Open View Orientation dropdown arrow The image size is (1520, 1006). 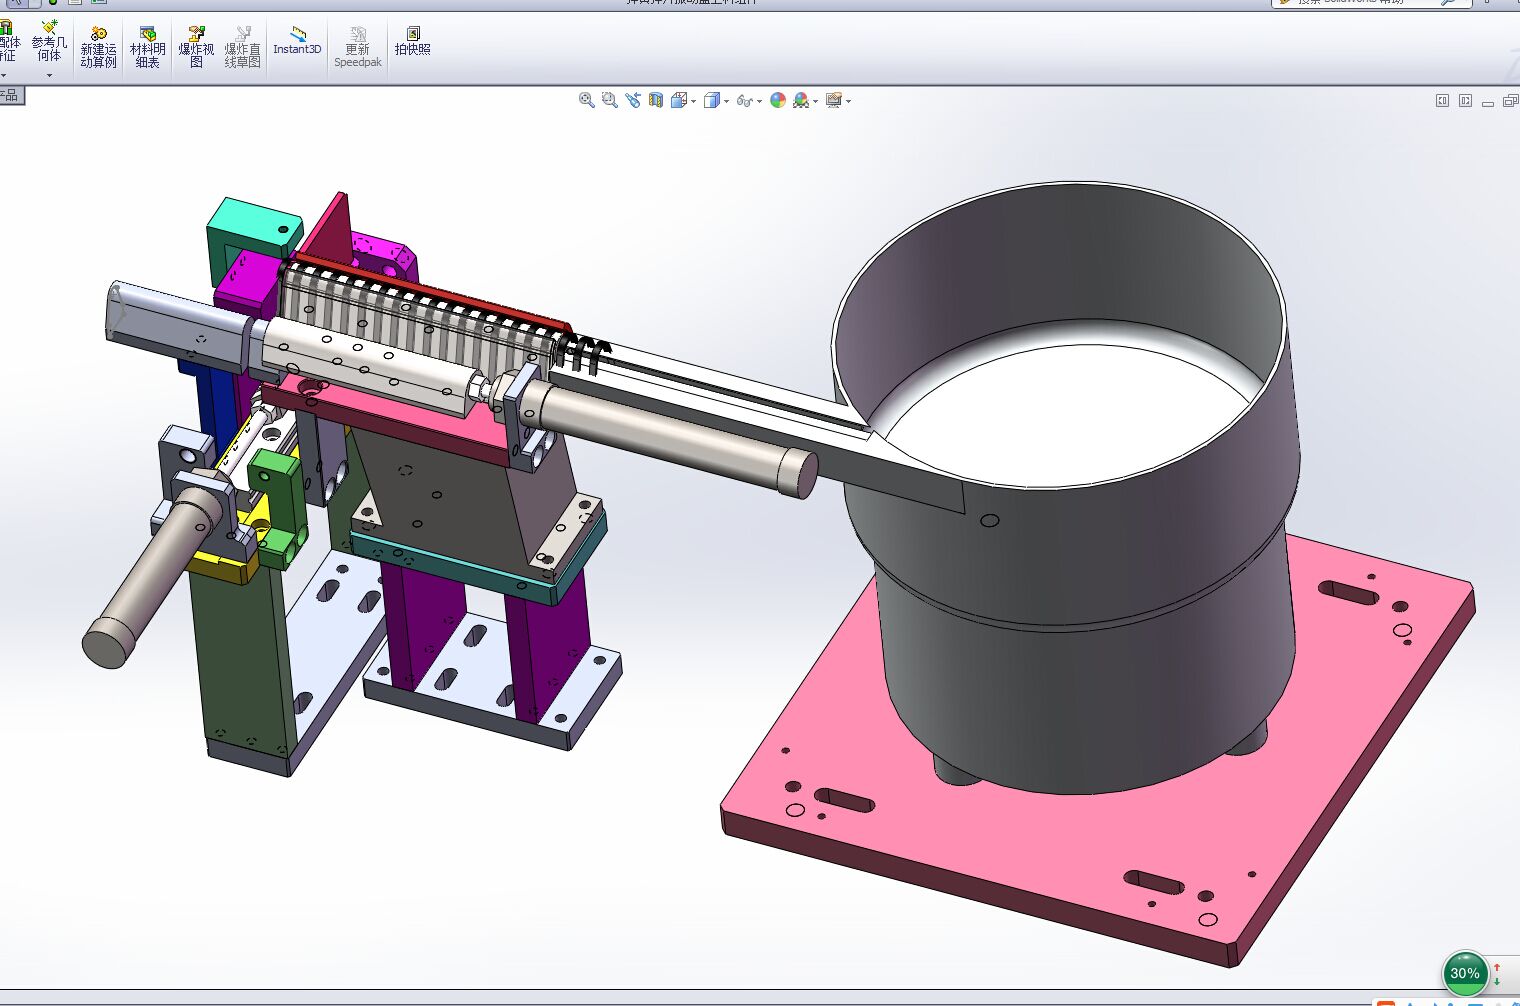point(694,101)
